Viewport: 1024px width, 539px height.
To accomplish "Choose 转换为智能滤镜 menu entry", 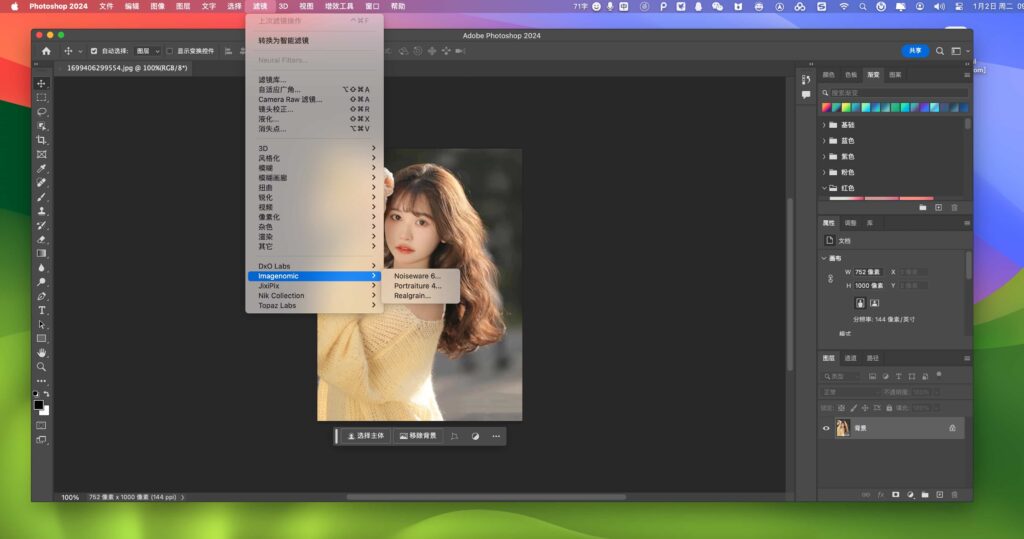I will click(314, 41).
